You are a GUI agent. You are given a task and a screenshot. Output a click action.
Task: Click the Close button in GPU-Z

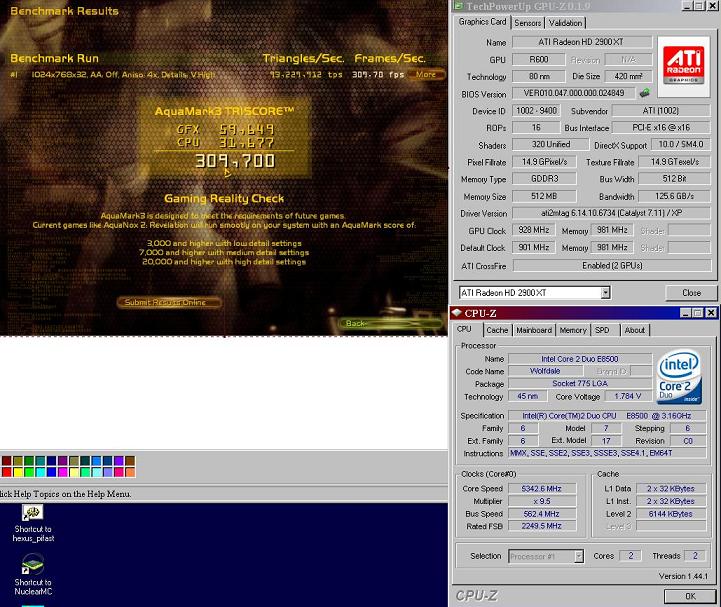691,293
